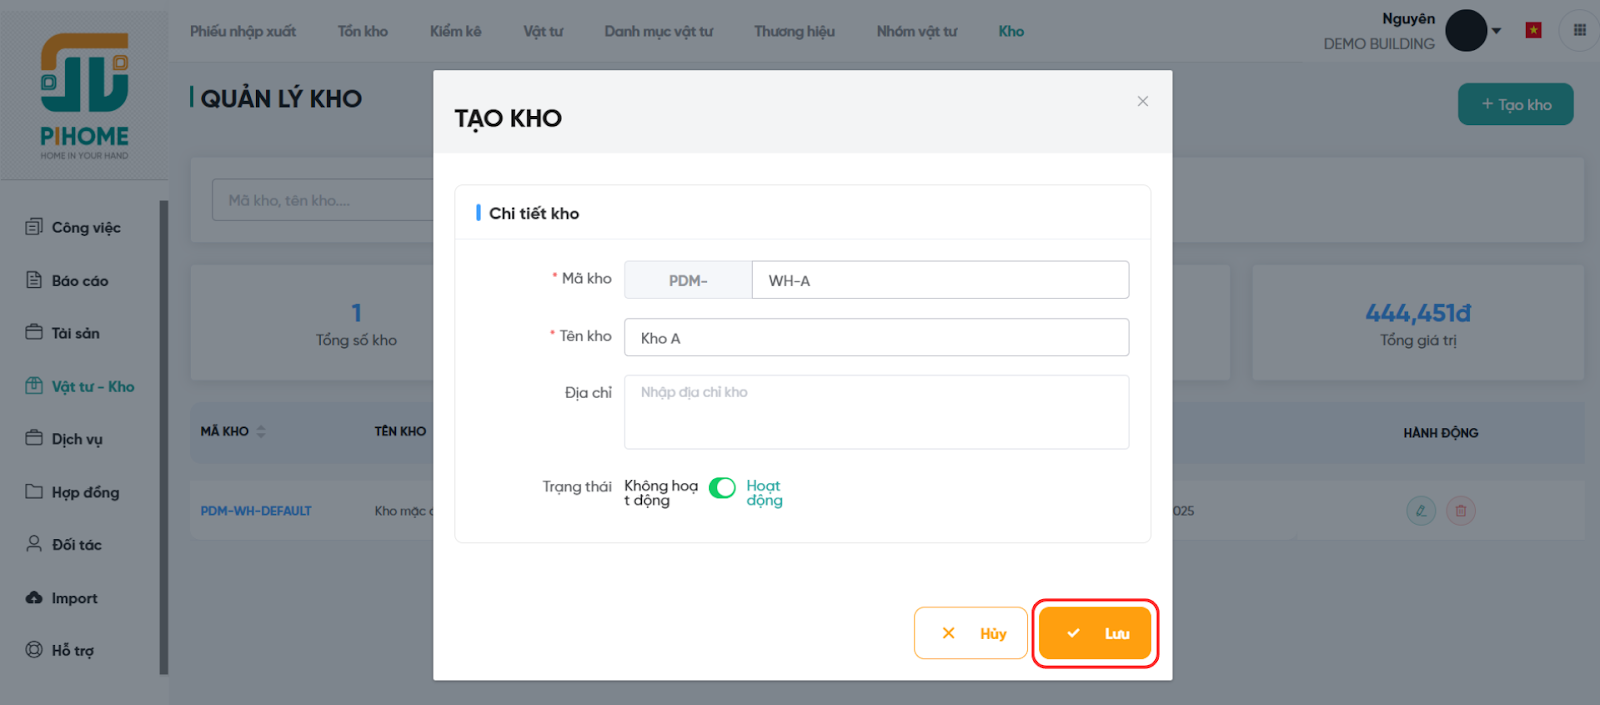Screen dimensions: 1600x705
Task: Open the apps grid icon
Action: coord(1579,30)
